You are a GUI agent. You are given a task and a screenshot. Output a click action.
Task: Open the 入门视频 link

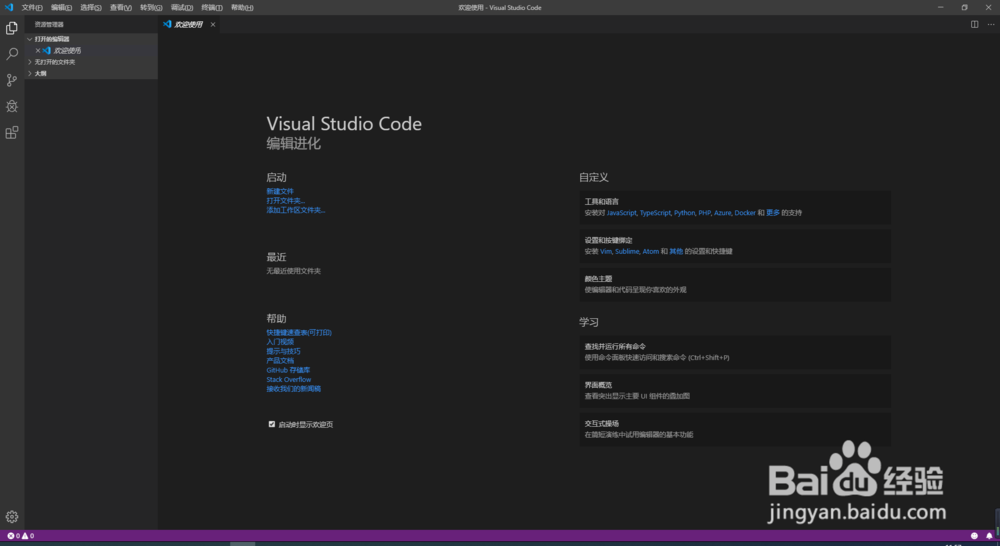pyautogui.click(x=280, y=342)
